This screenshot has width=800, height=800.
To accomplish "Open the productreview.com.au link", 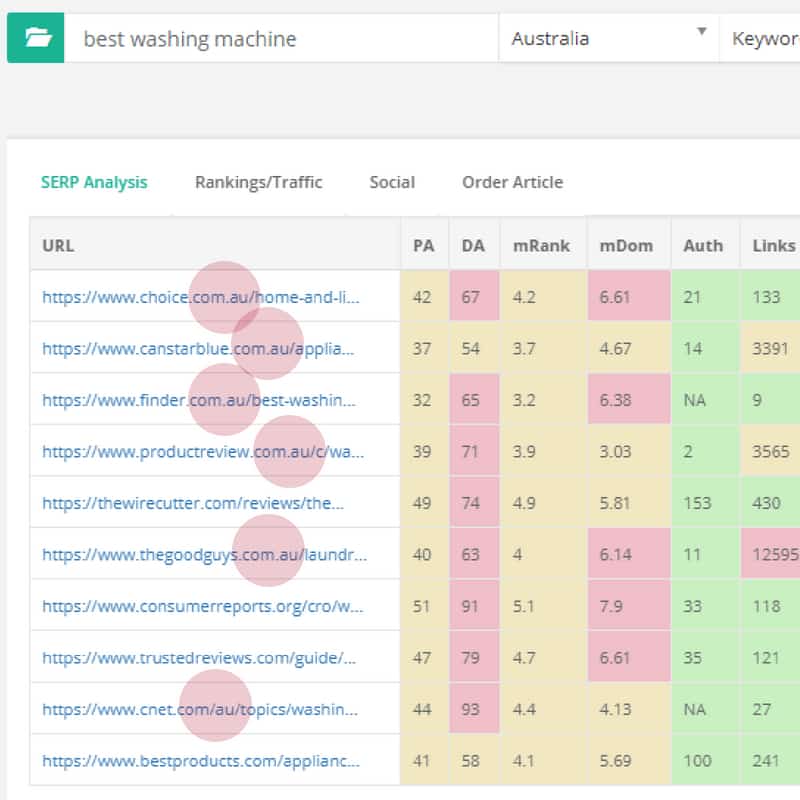I will click(x=203, y=452).
